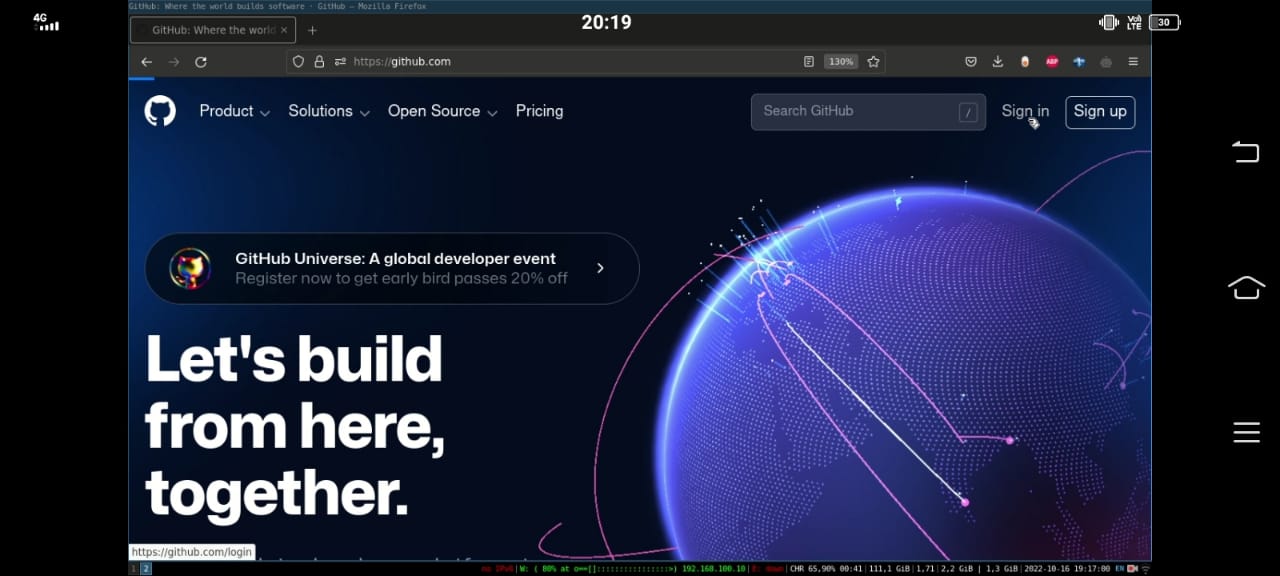Viewport: 1280px width, 576px height.
Task: Go back with the browser back arrow
Action: coord(147,62)
